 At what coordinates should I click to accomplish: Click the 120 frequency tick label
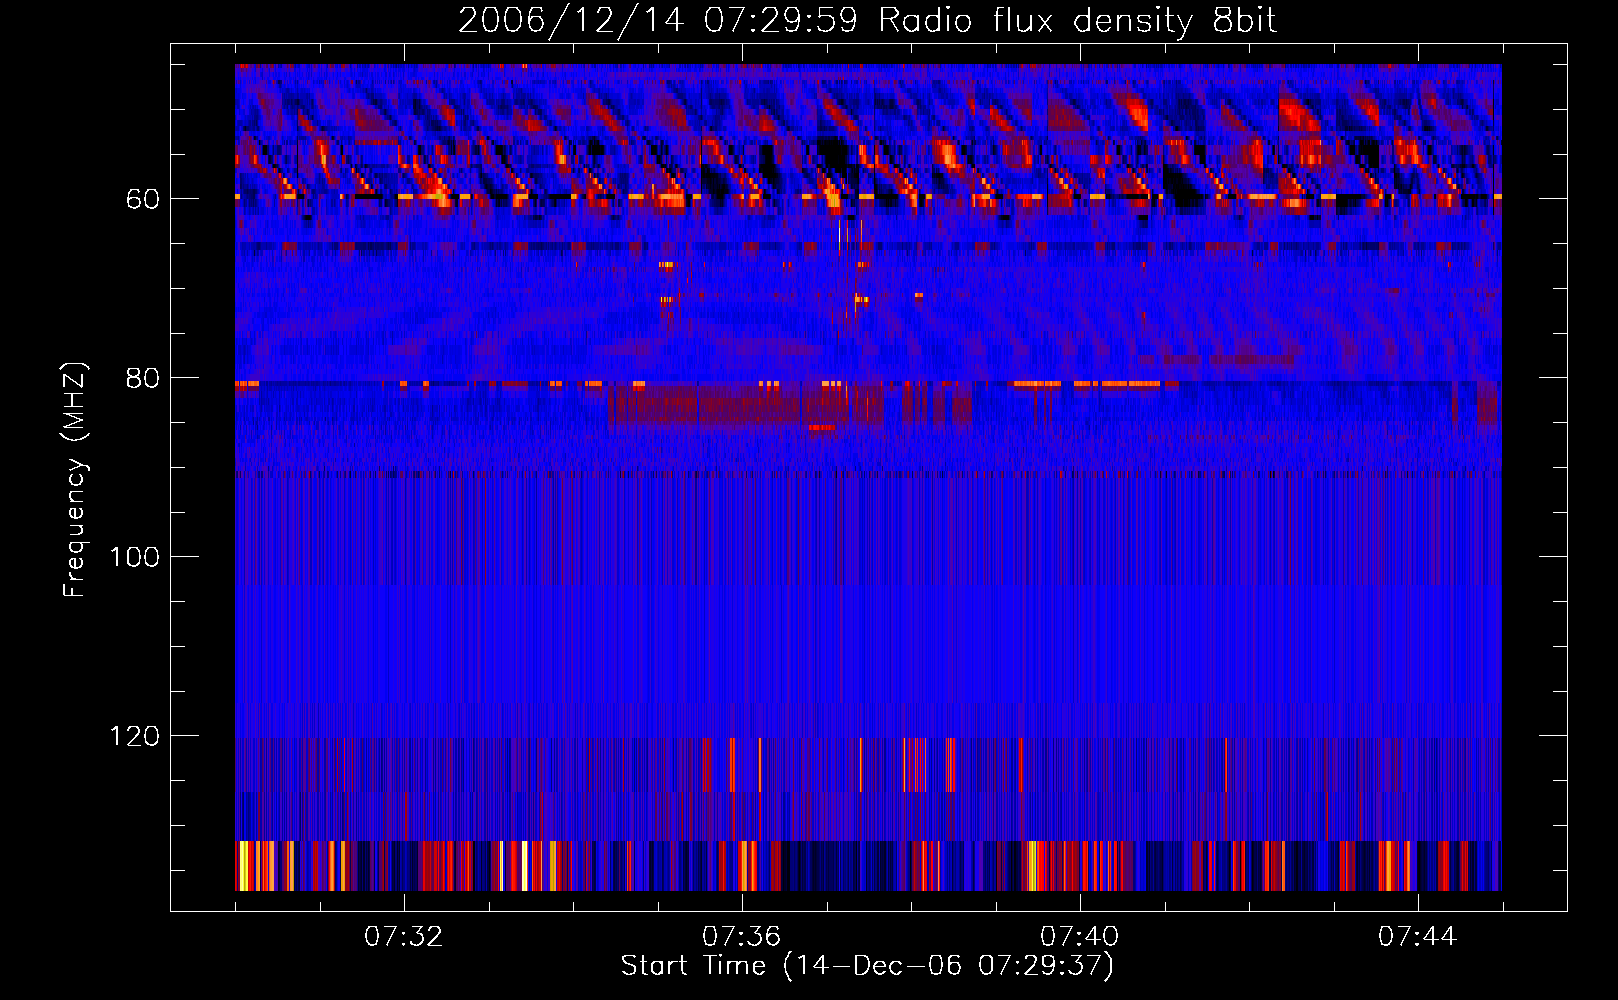point(135,736)
